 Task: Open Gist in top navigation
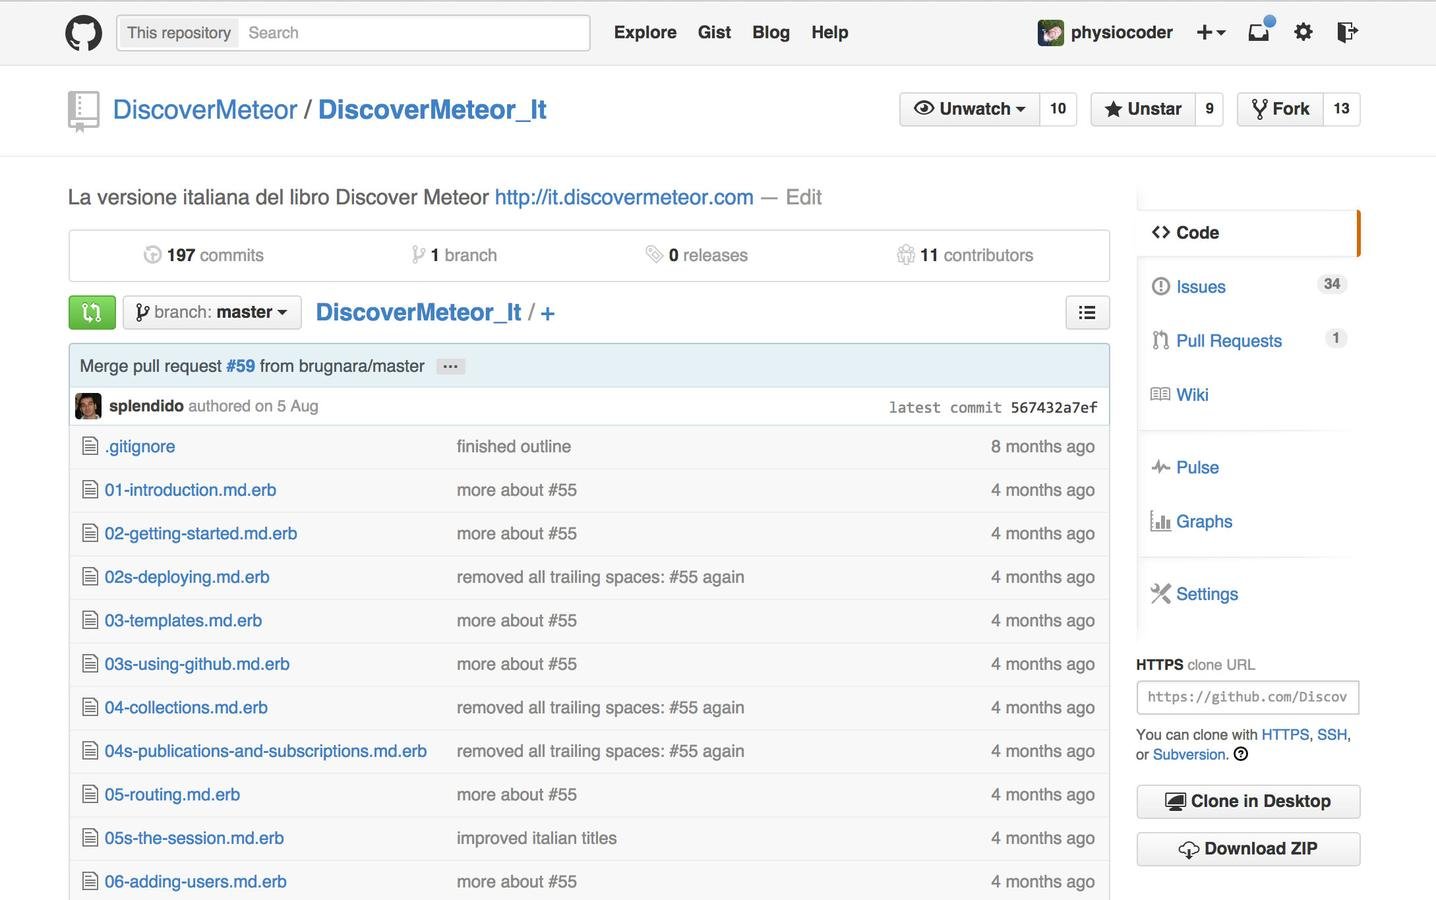[x=714, y=33]
